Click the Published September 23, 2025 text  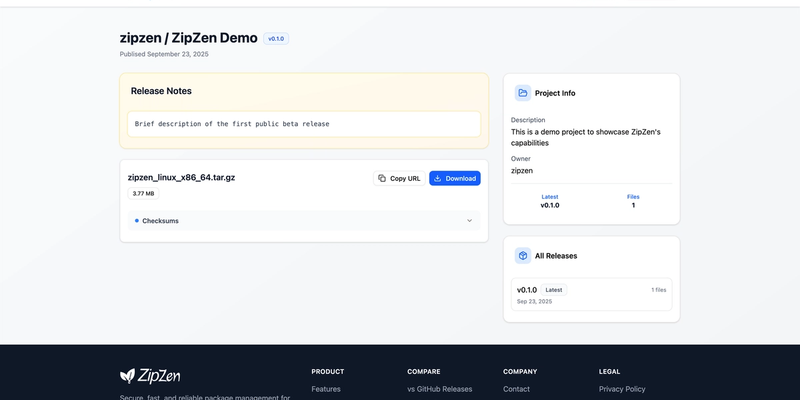164,54
